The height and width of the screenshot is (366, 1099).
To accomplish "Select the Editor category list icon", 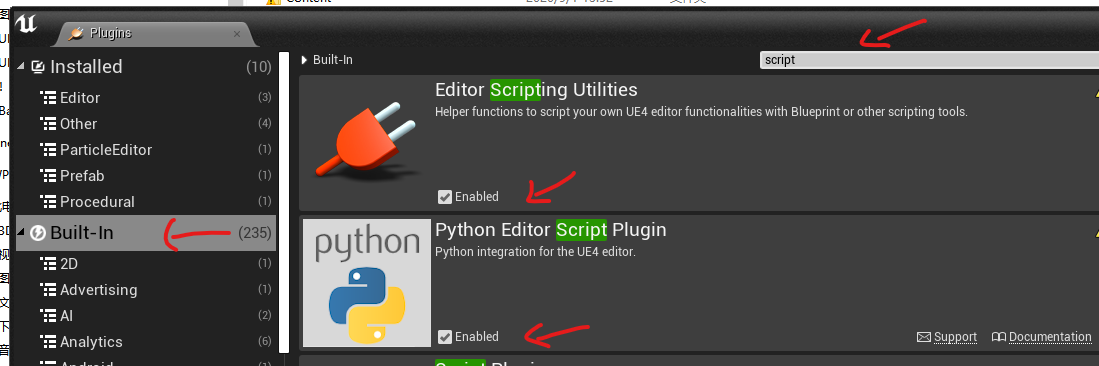I will click(48, 97).
